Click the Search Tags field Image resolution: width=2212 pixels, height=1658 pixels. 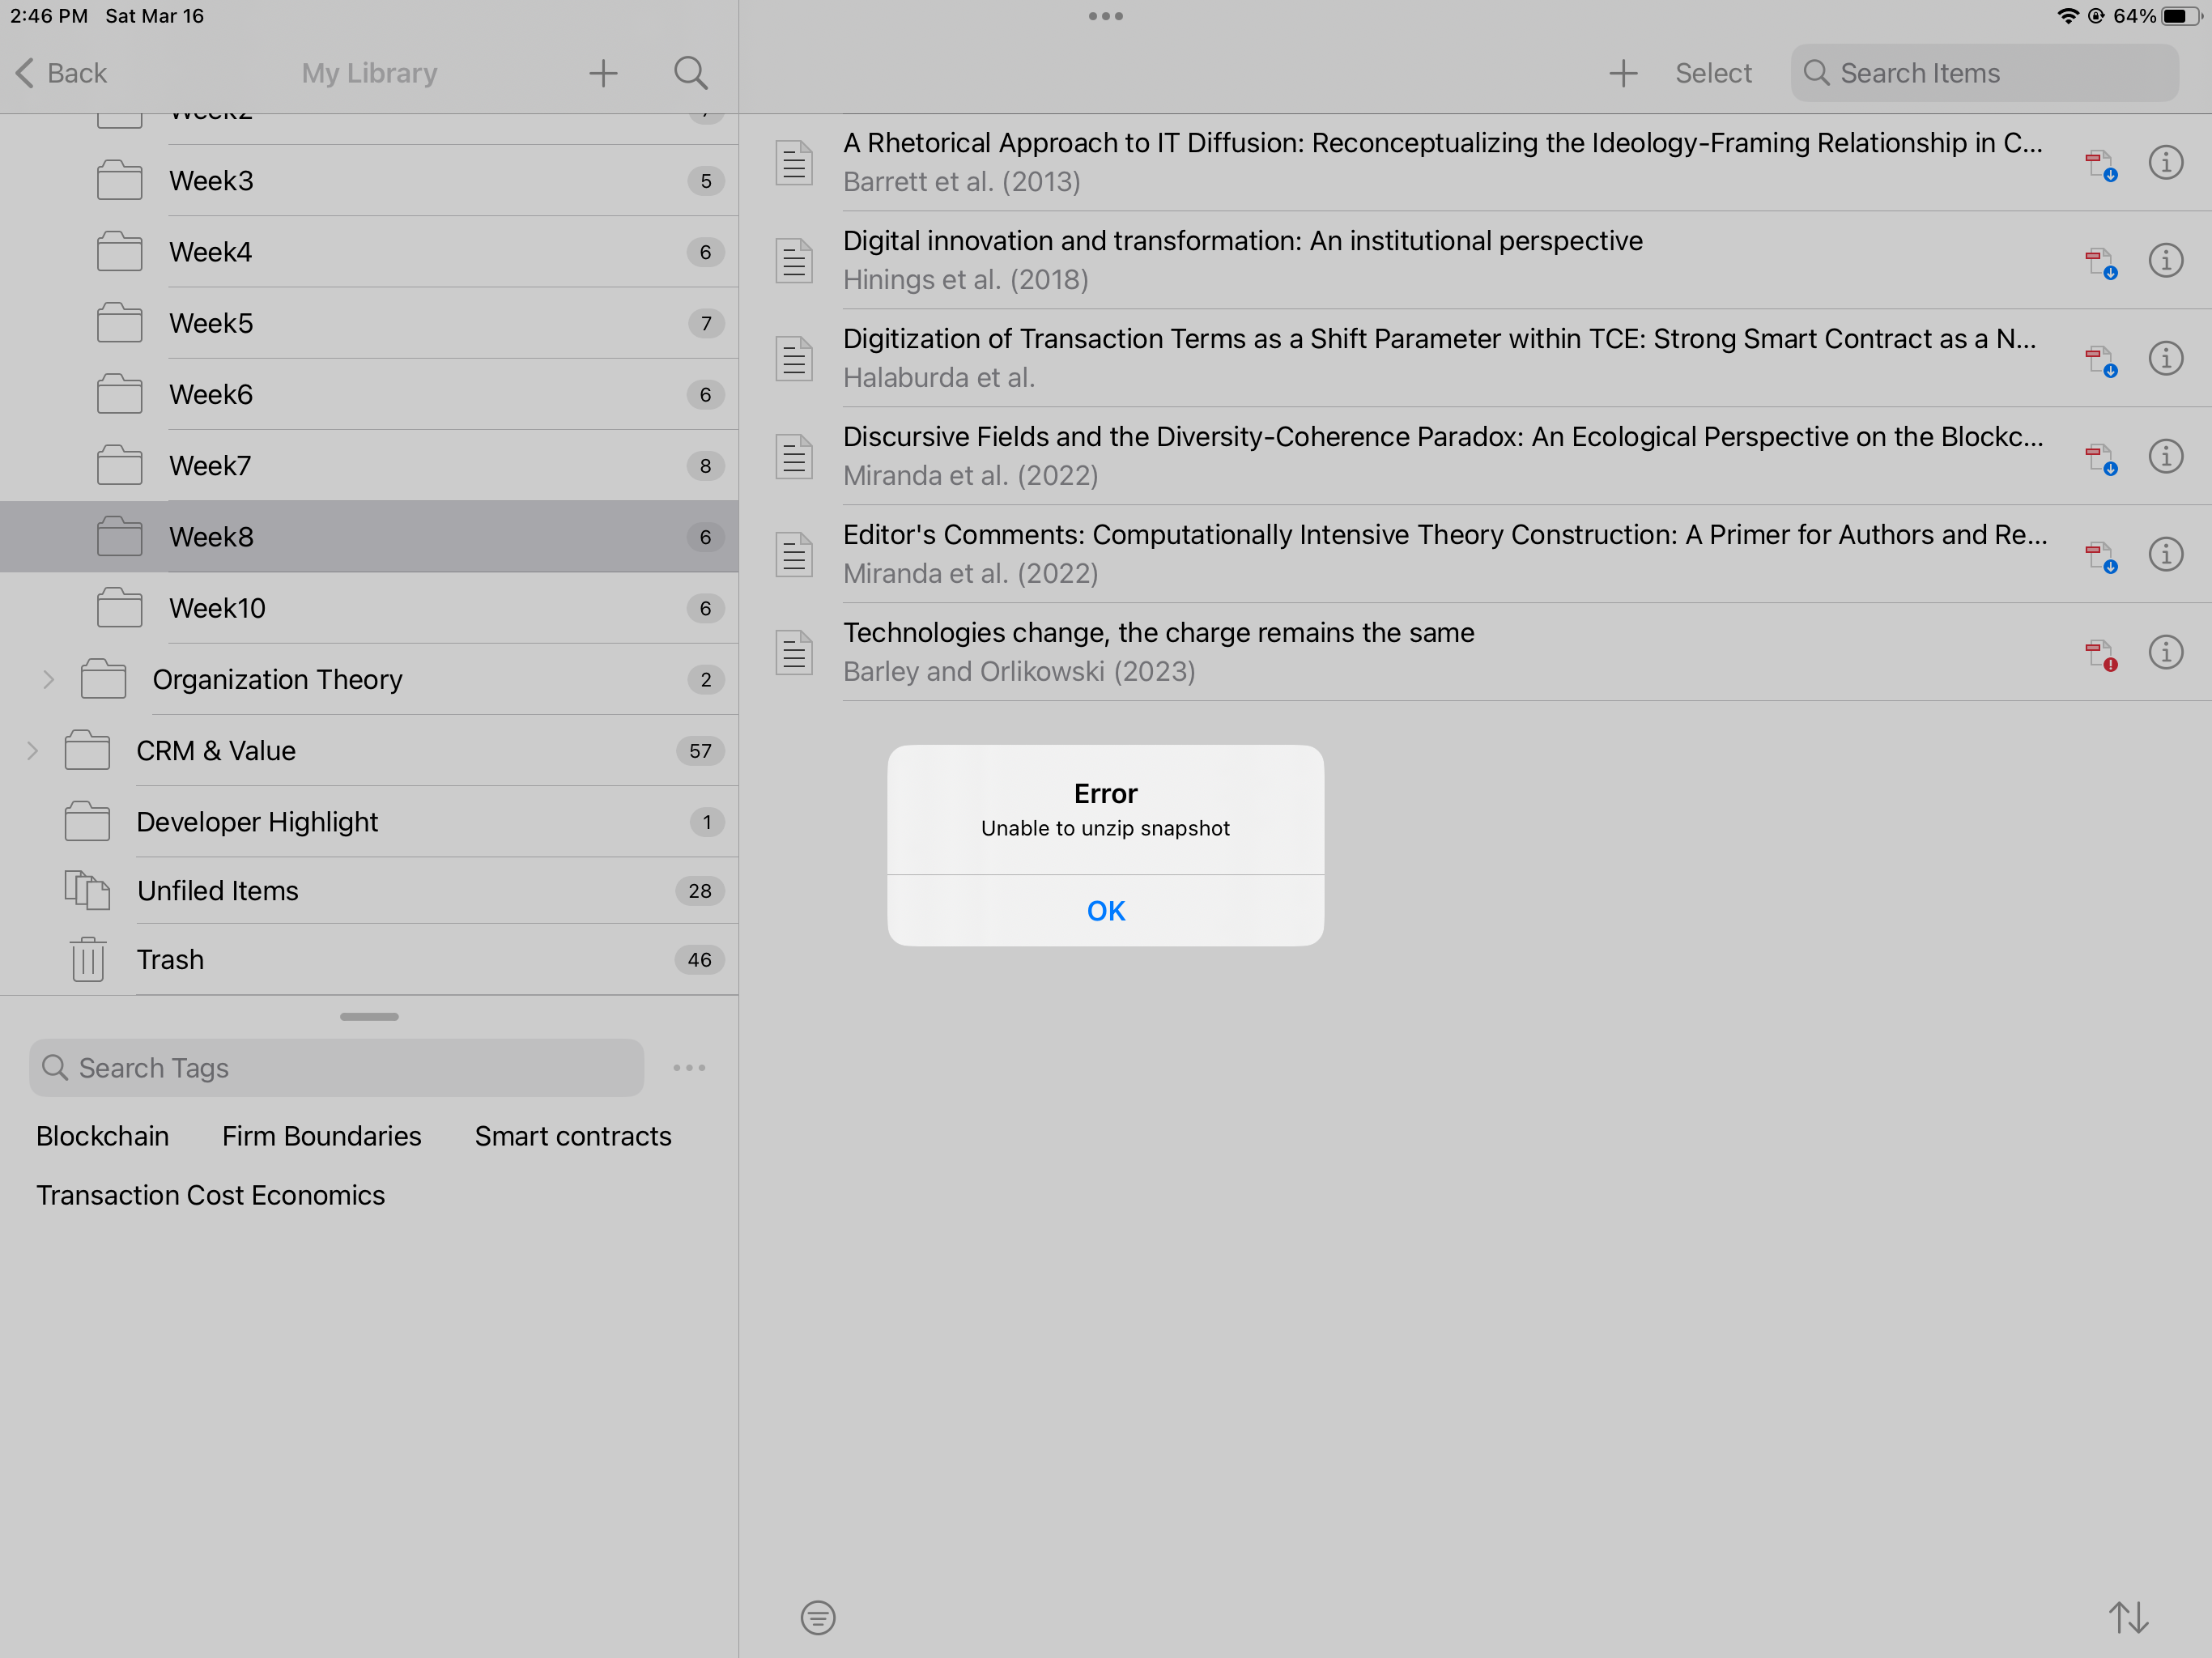[336, 1068]
